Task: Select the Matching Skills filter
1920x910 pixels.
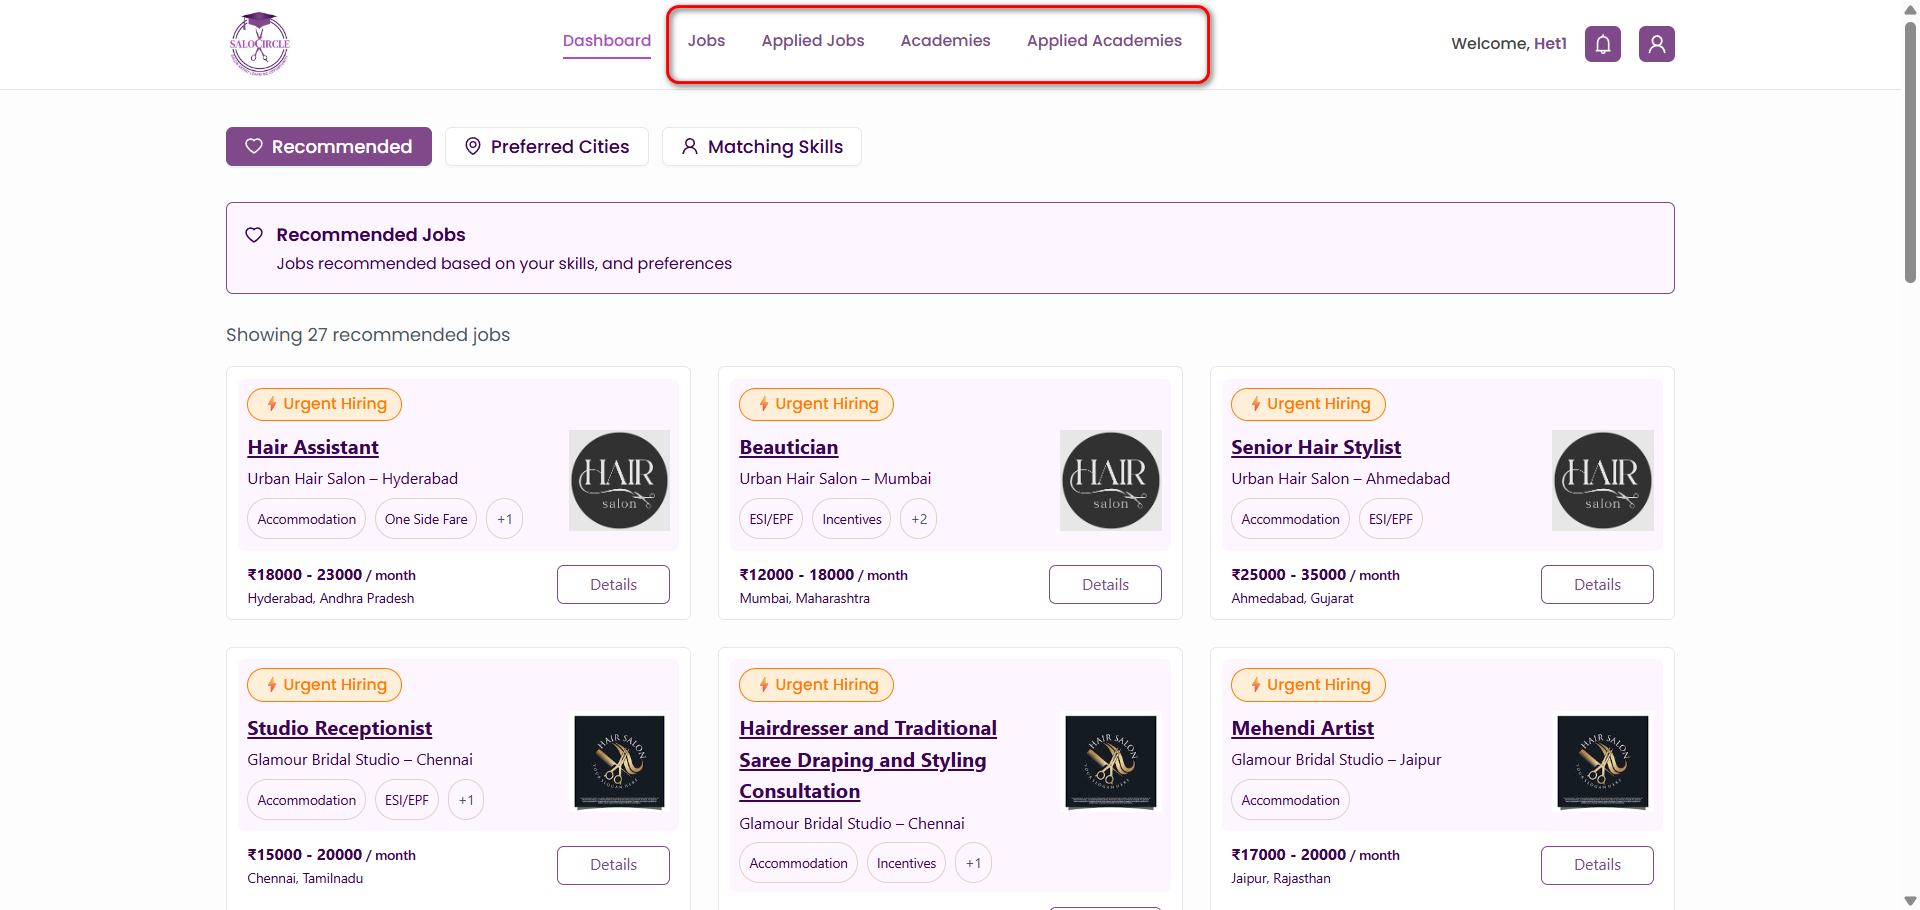Action: 762,147
